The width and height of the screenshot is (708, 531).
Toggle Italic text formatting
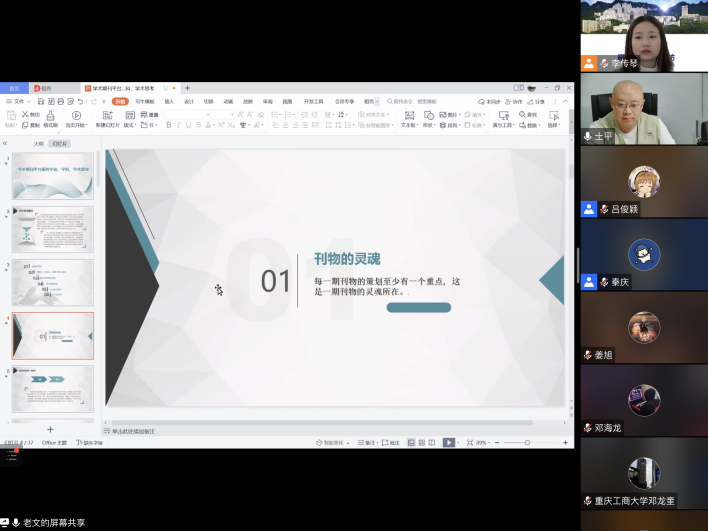(x=179, y=125)
